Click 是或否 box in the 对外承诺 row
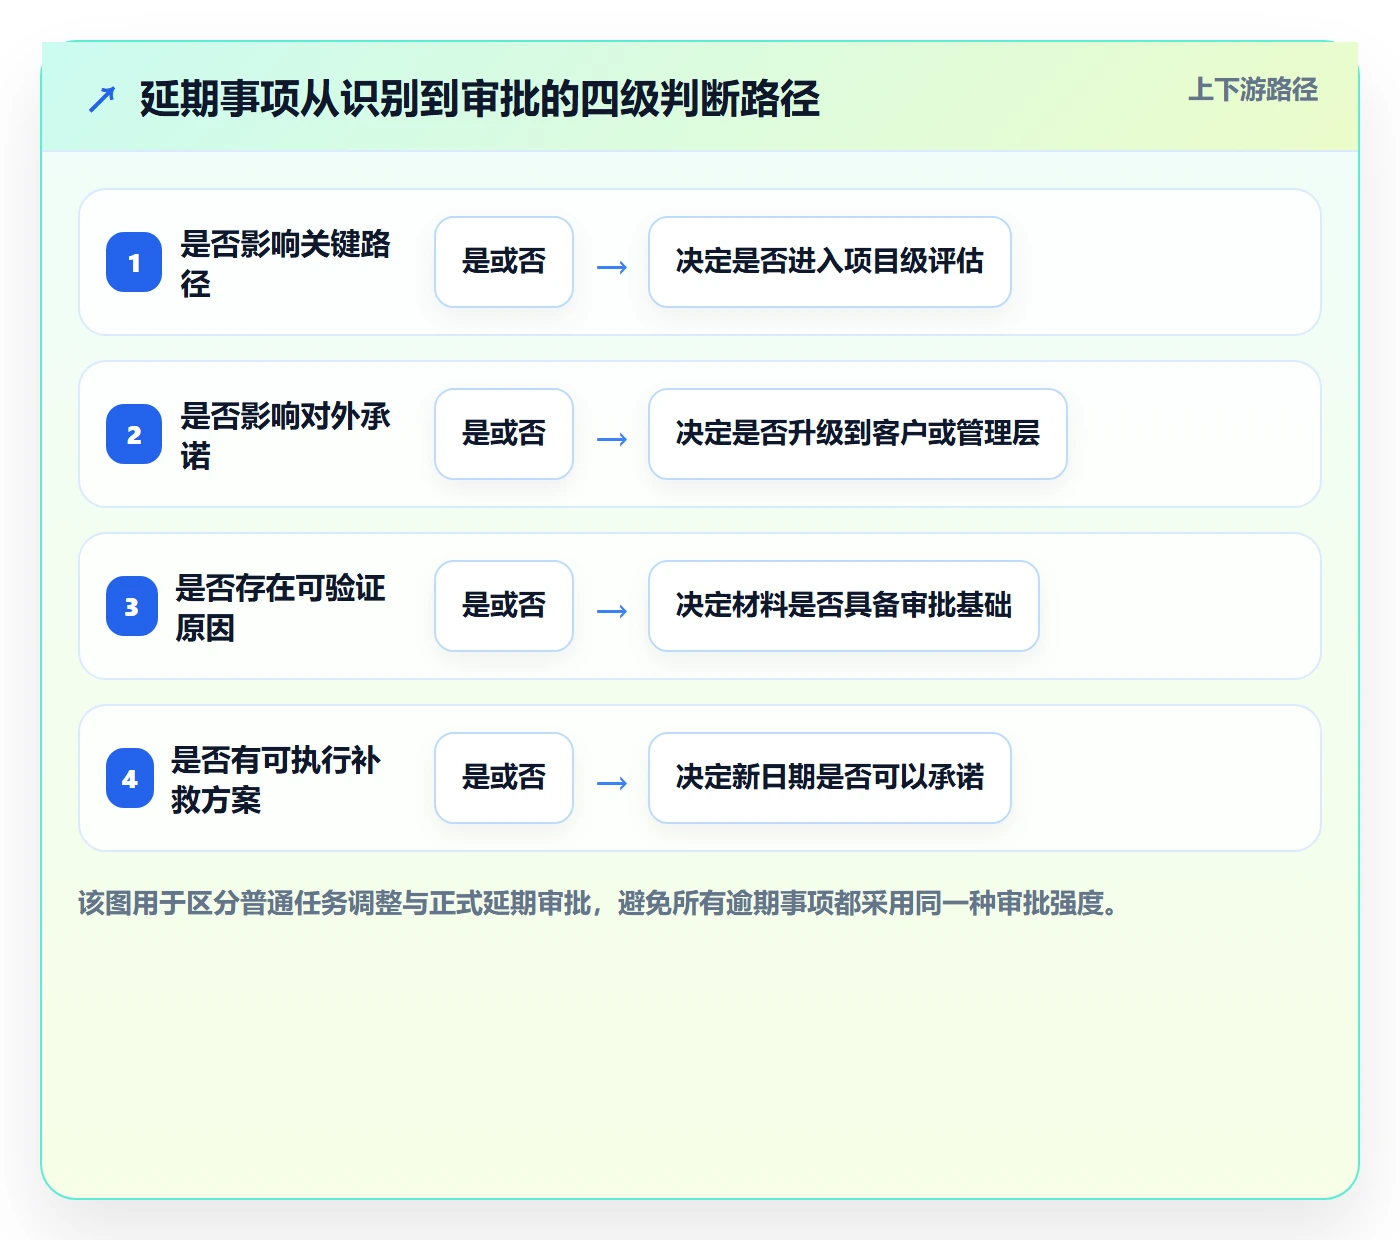The image size is (1400, 1240). (x=504, y=434)
